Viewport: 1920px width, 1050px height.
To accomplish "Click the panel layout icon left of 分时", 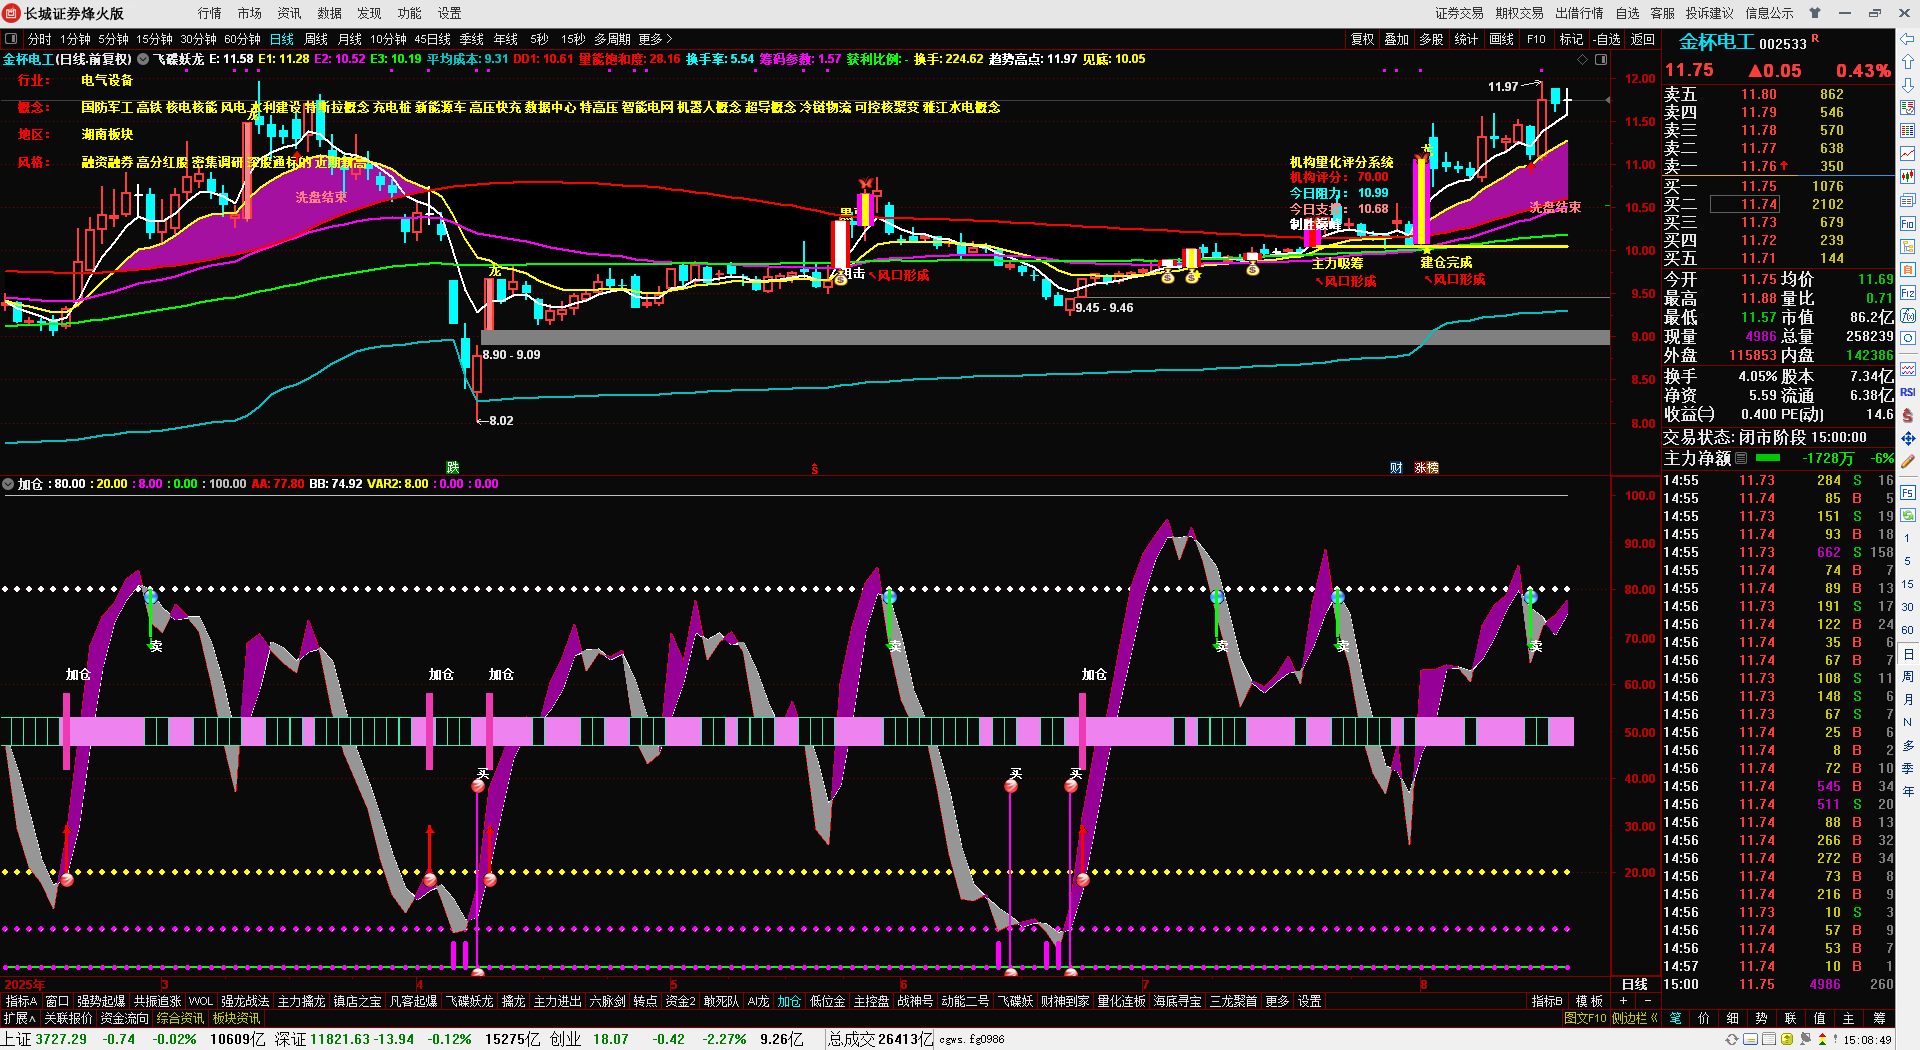I will point(11,39).
